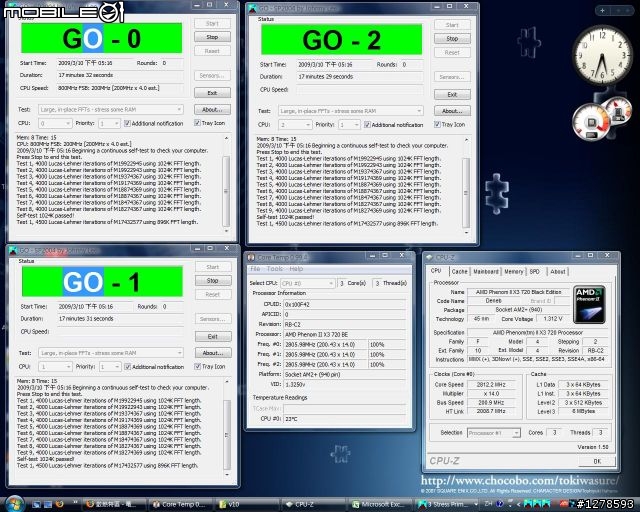Click the CPUID field showing 0x100F42
The image size is (640, 512).
(x=344, y=305)
